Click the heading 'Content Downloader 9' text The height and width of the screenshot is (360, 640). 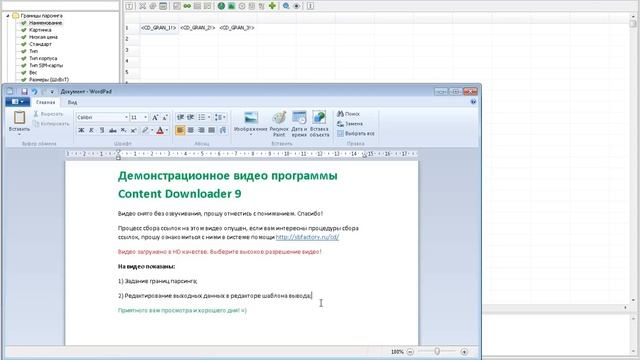tap(180, 193)
